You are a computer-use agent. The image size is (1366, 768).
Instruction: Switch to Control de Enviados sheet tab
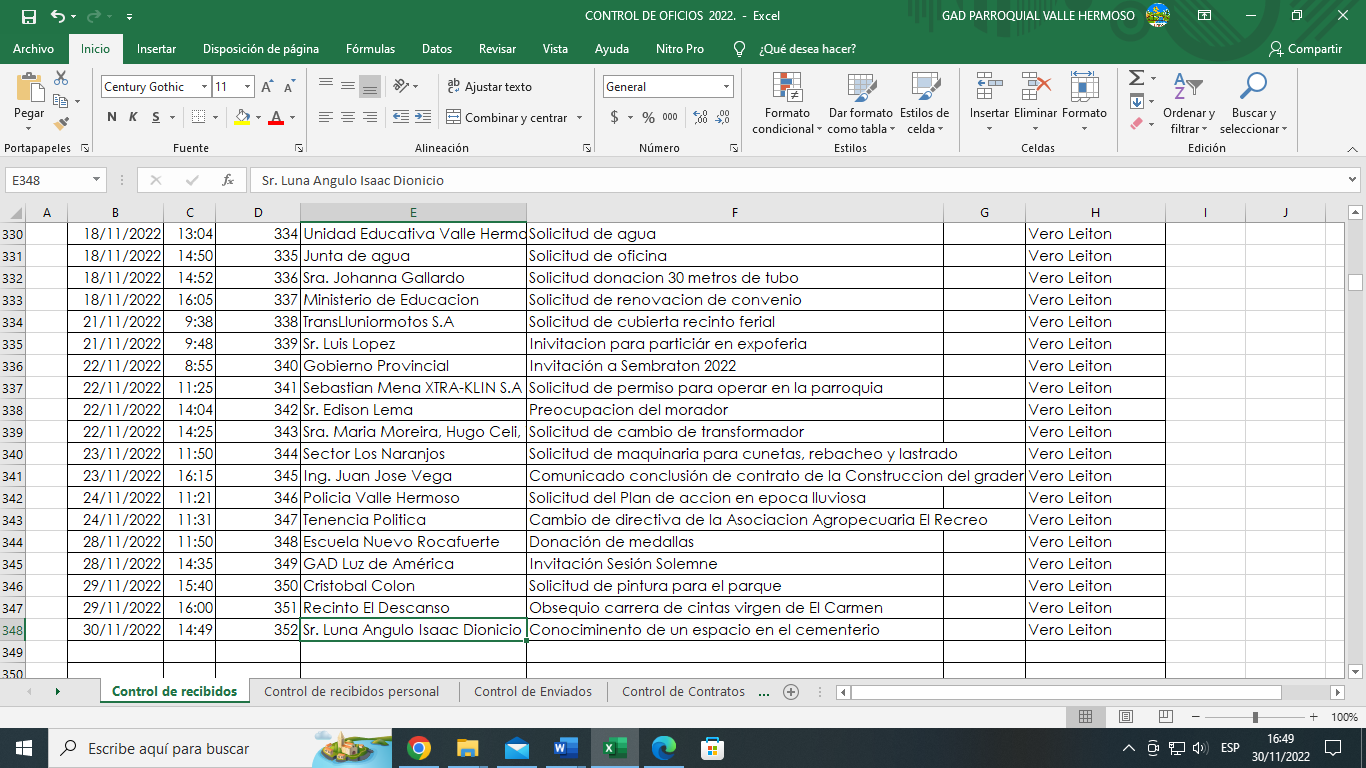tap(532, 691)
